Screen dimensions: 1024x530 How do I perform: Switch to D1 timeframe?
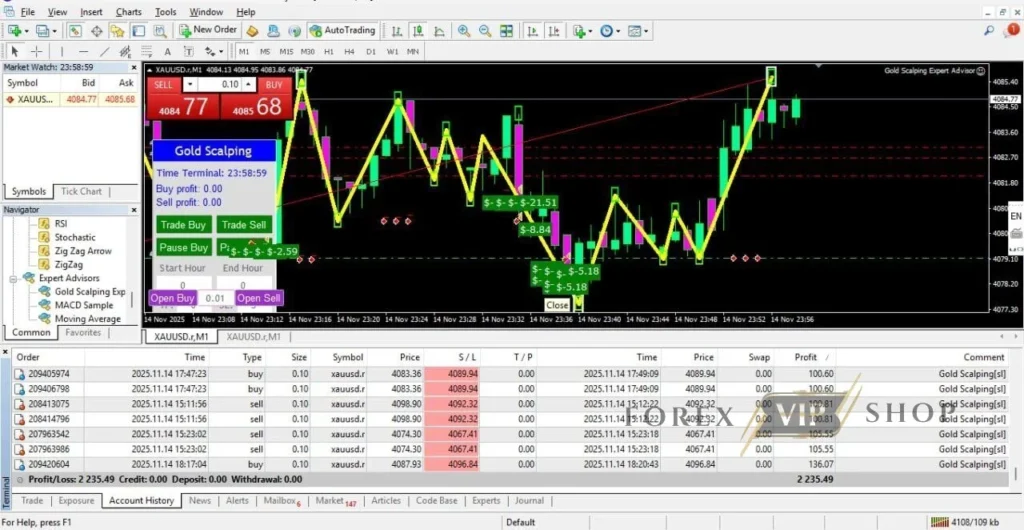tap(371, 52)
